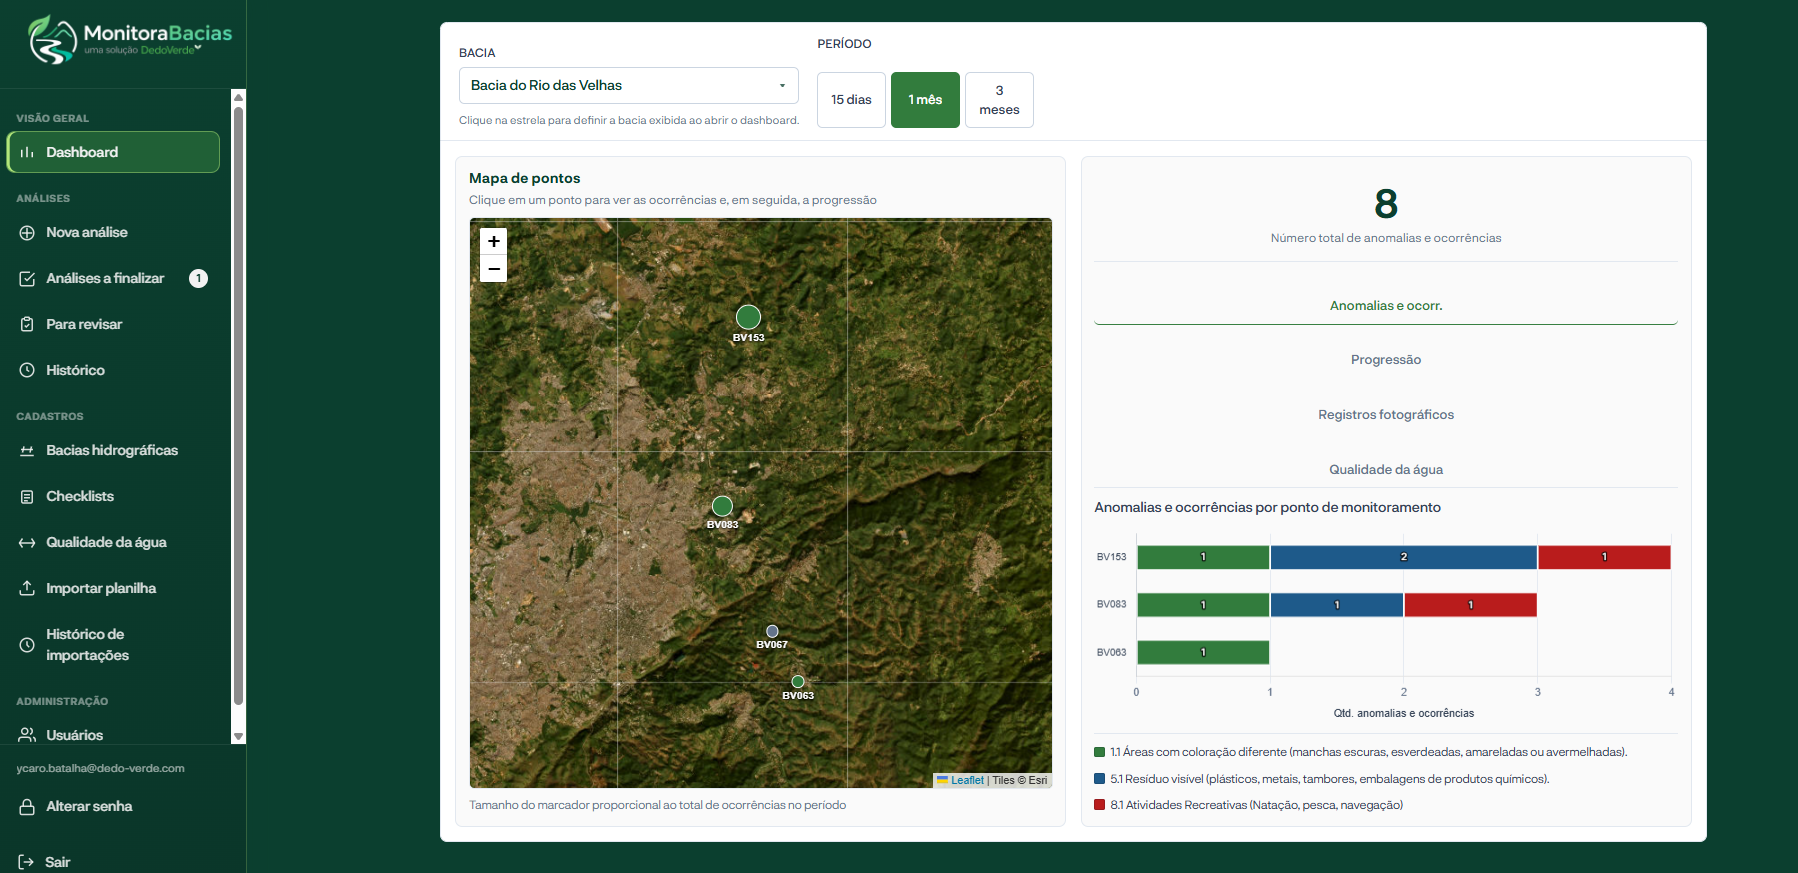The image size is (1798, 873).
Task: Open Histórico clock icon in sidebar
Action: (27, 370)
